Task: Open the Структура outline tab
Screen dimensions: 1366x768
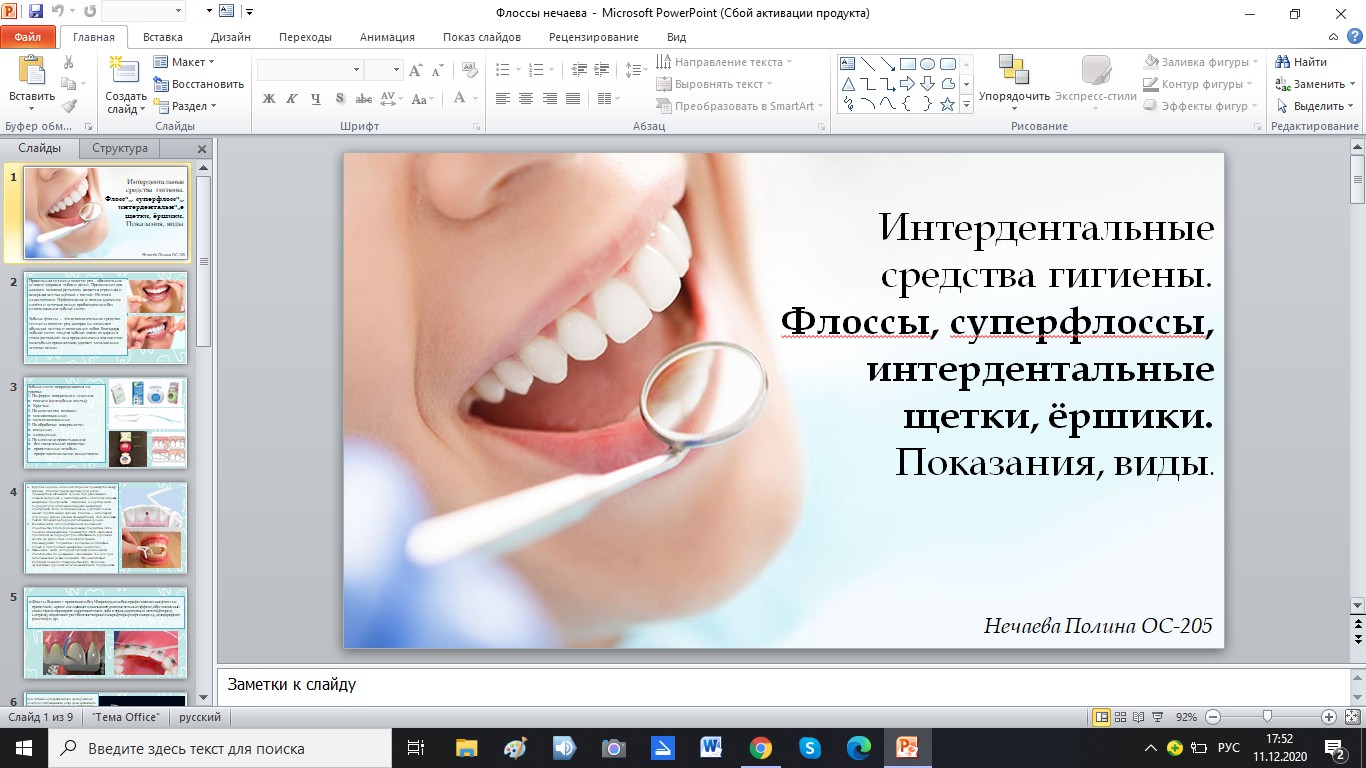Action: tap(120, 148)
